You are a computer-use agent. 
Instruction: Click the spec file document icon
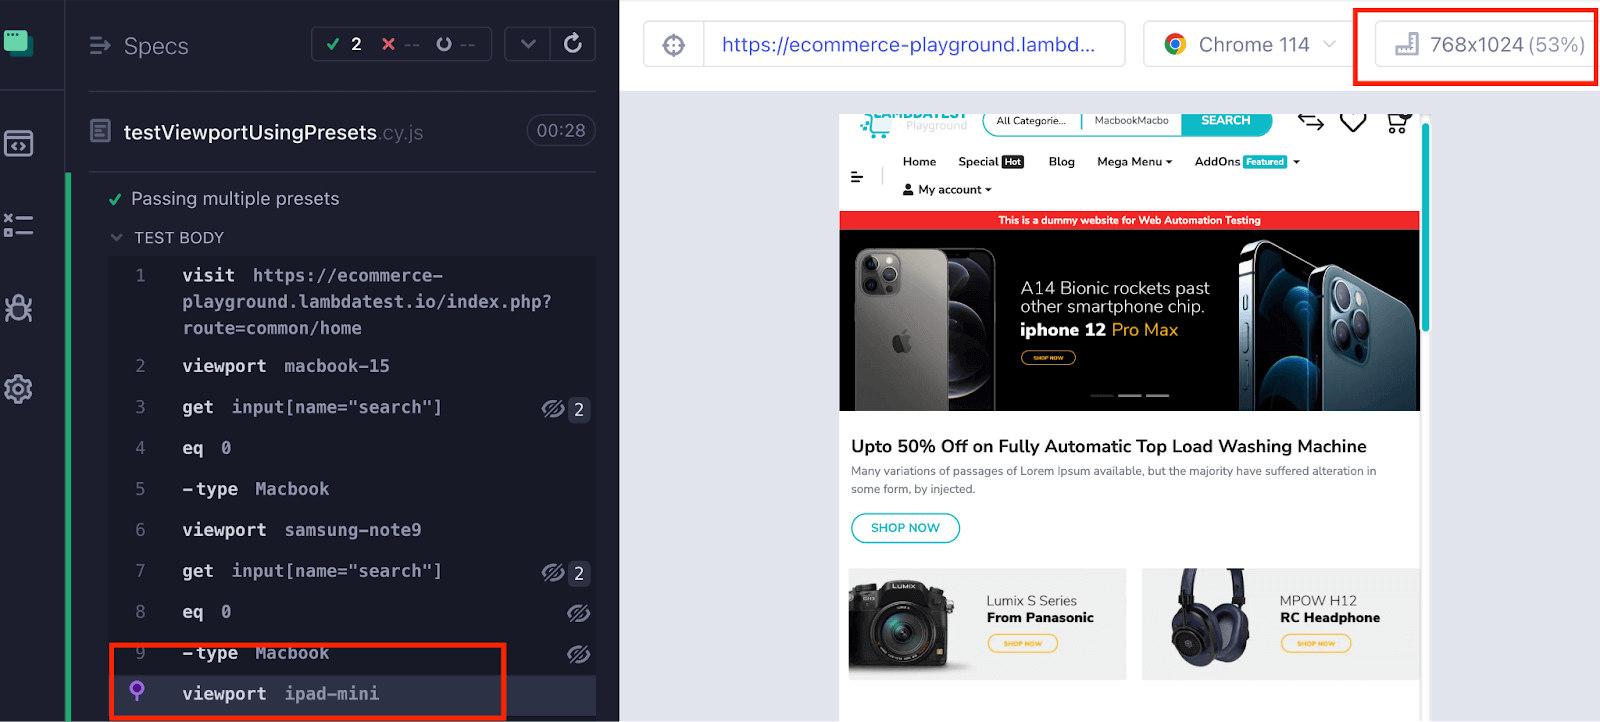point(100,131)
